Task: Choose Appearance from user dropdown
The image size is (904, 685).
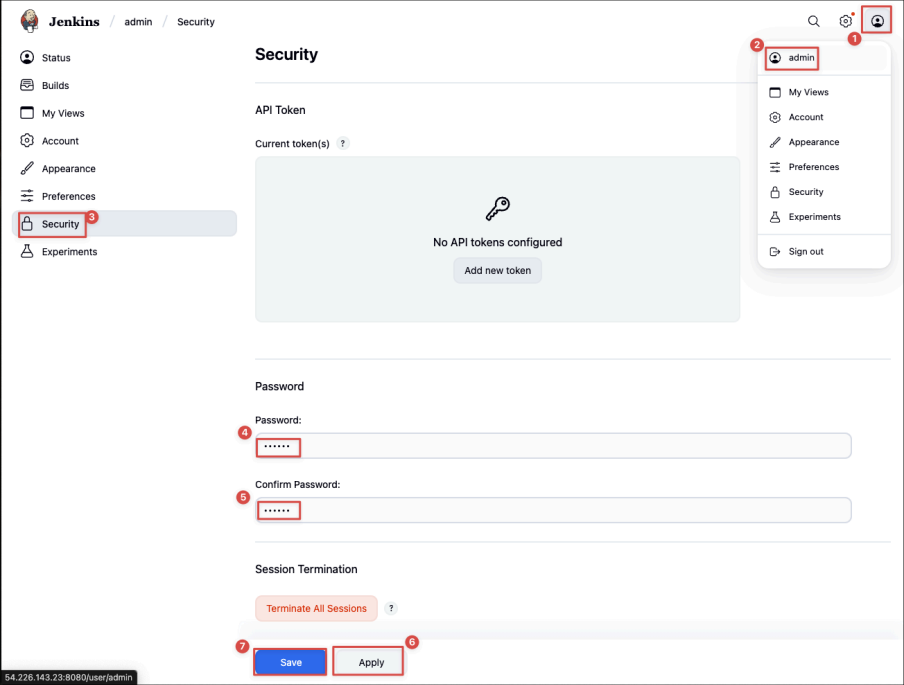Action: click(x=824, y=142)
